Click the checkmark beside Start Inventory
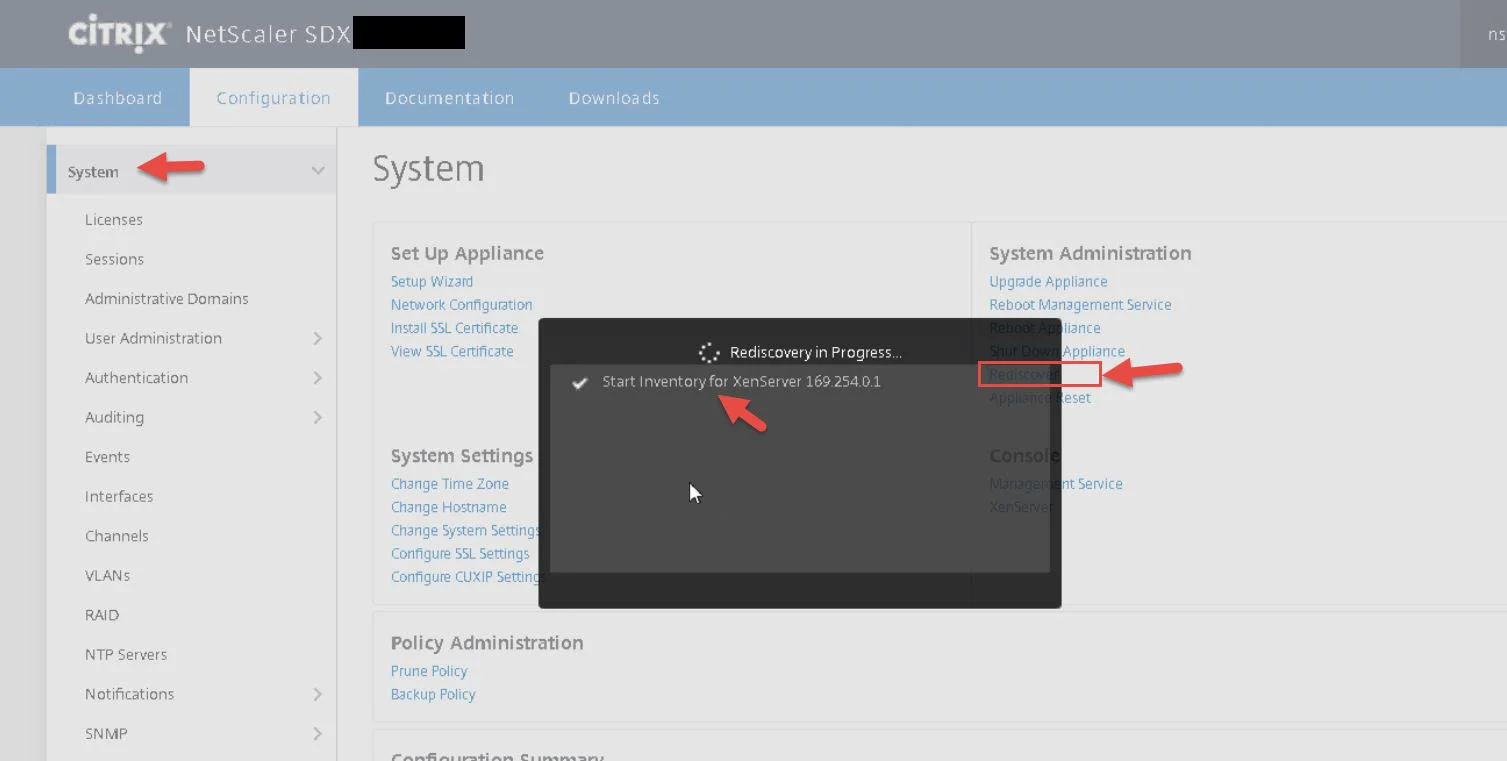 pyautogui.click(x=579, y=382)
